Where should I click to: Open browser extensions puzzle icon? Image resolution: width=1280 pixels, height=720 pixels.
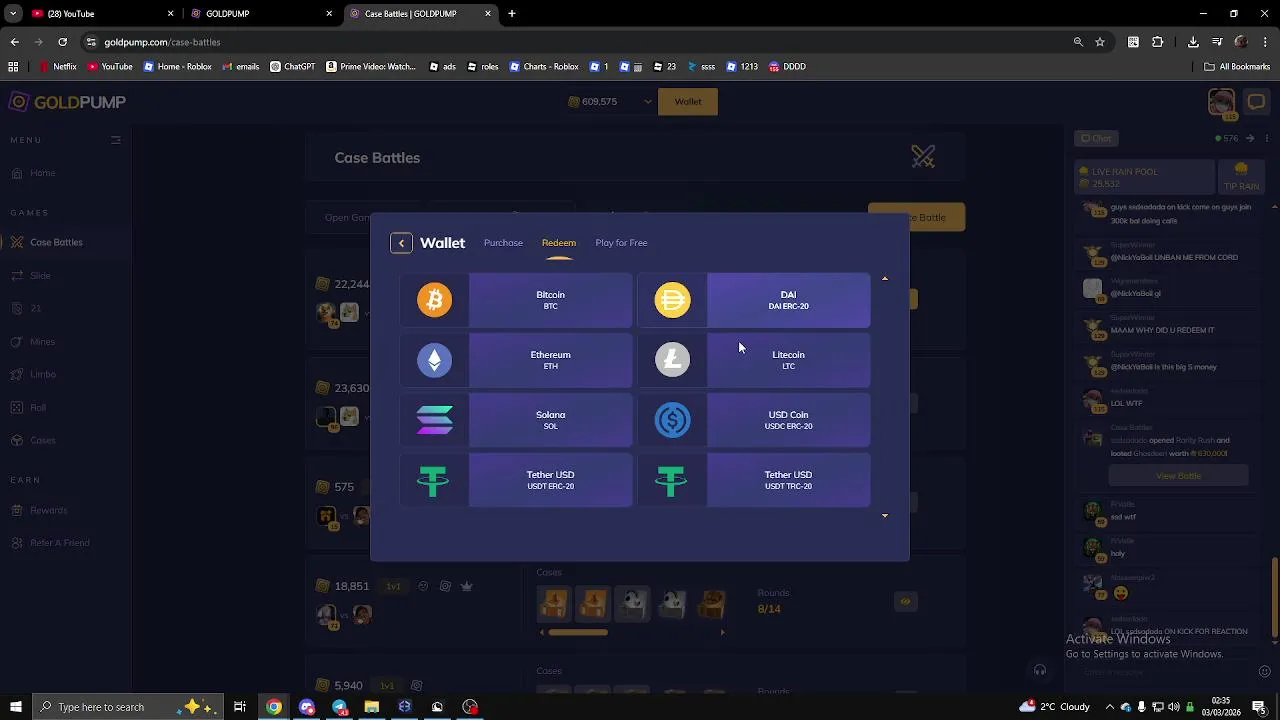point(1158,42)
